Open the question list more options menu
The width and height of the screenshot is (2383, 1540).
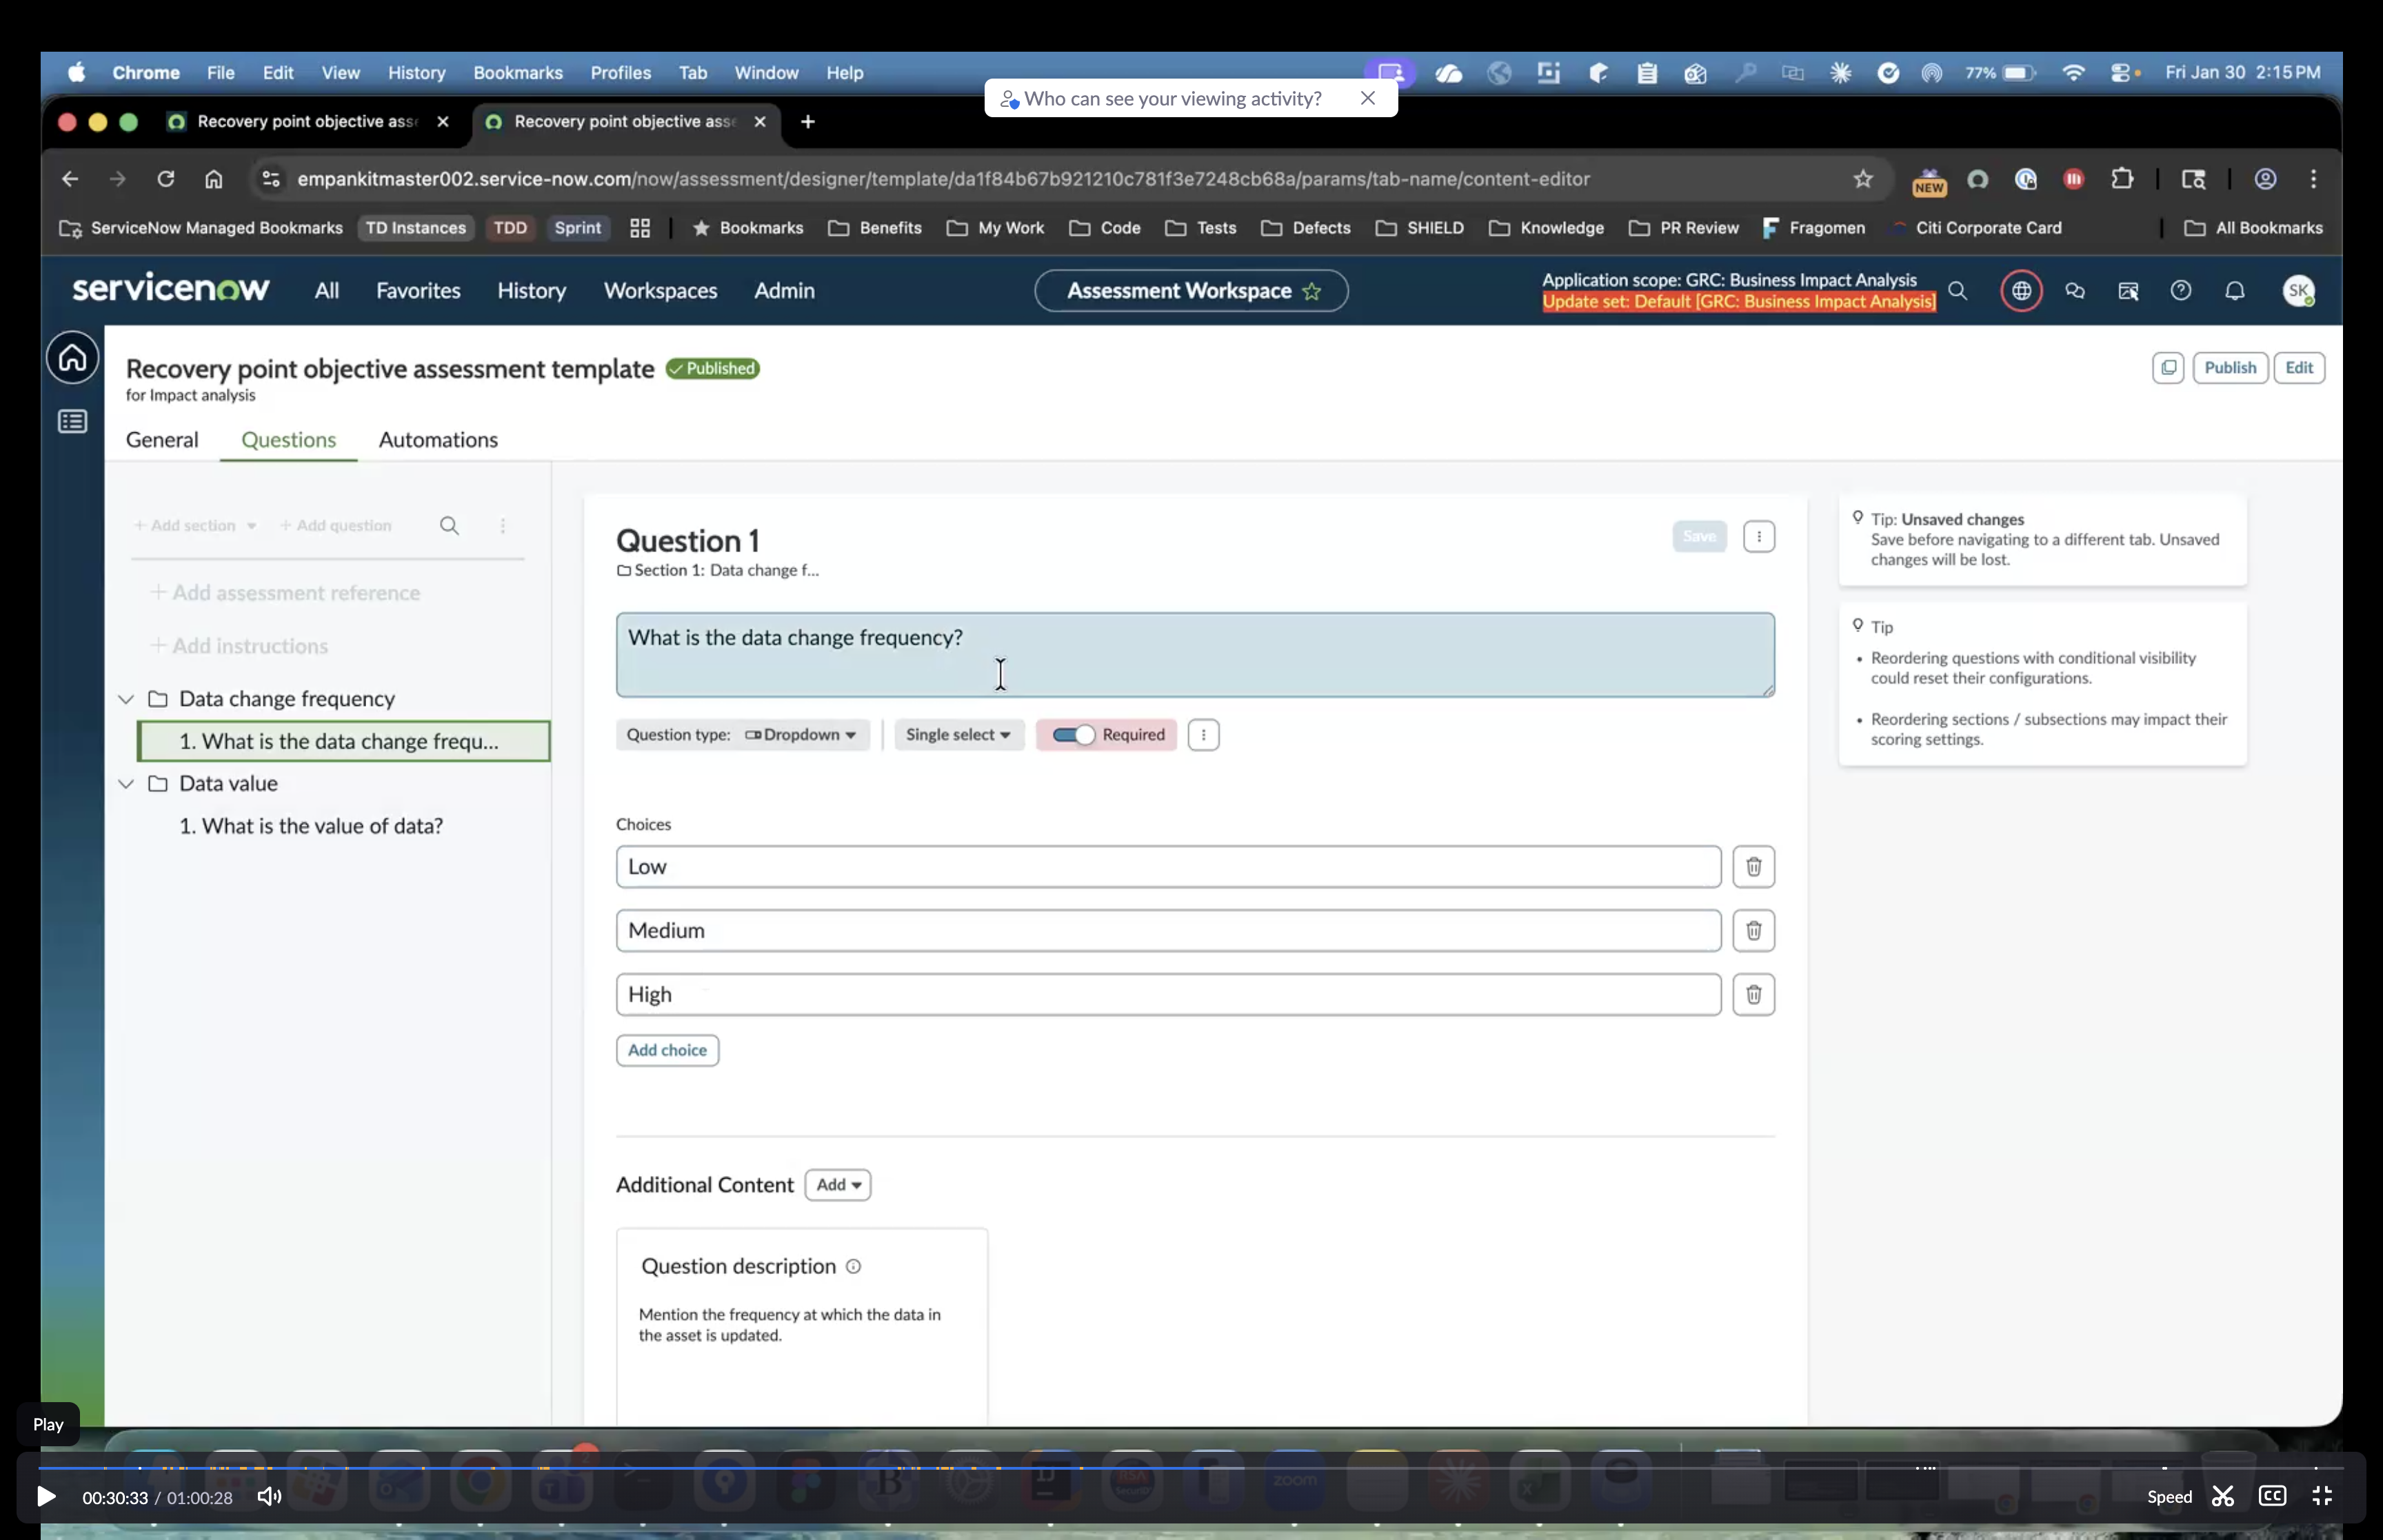[x=502, y=525]
